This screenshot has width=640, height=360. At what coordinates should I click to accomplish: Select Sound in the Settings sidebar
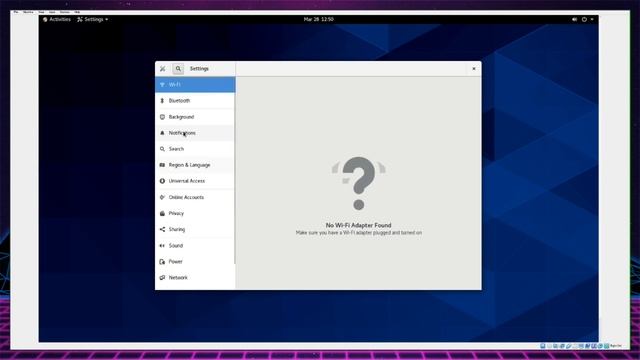195,245
